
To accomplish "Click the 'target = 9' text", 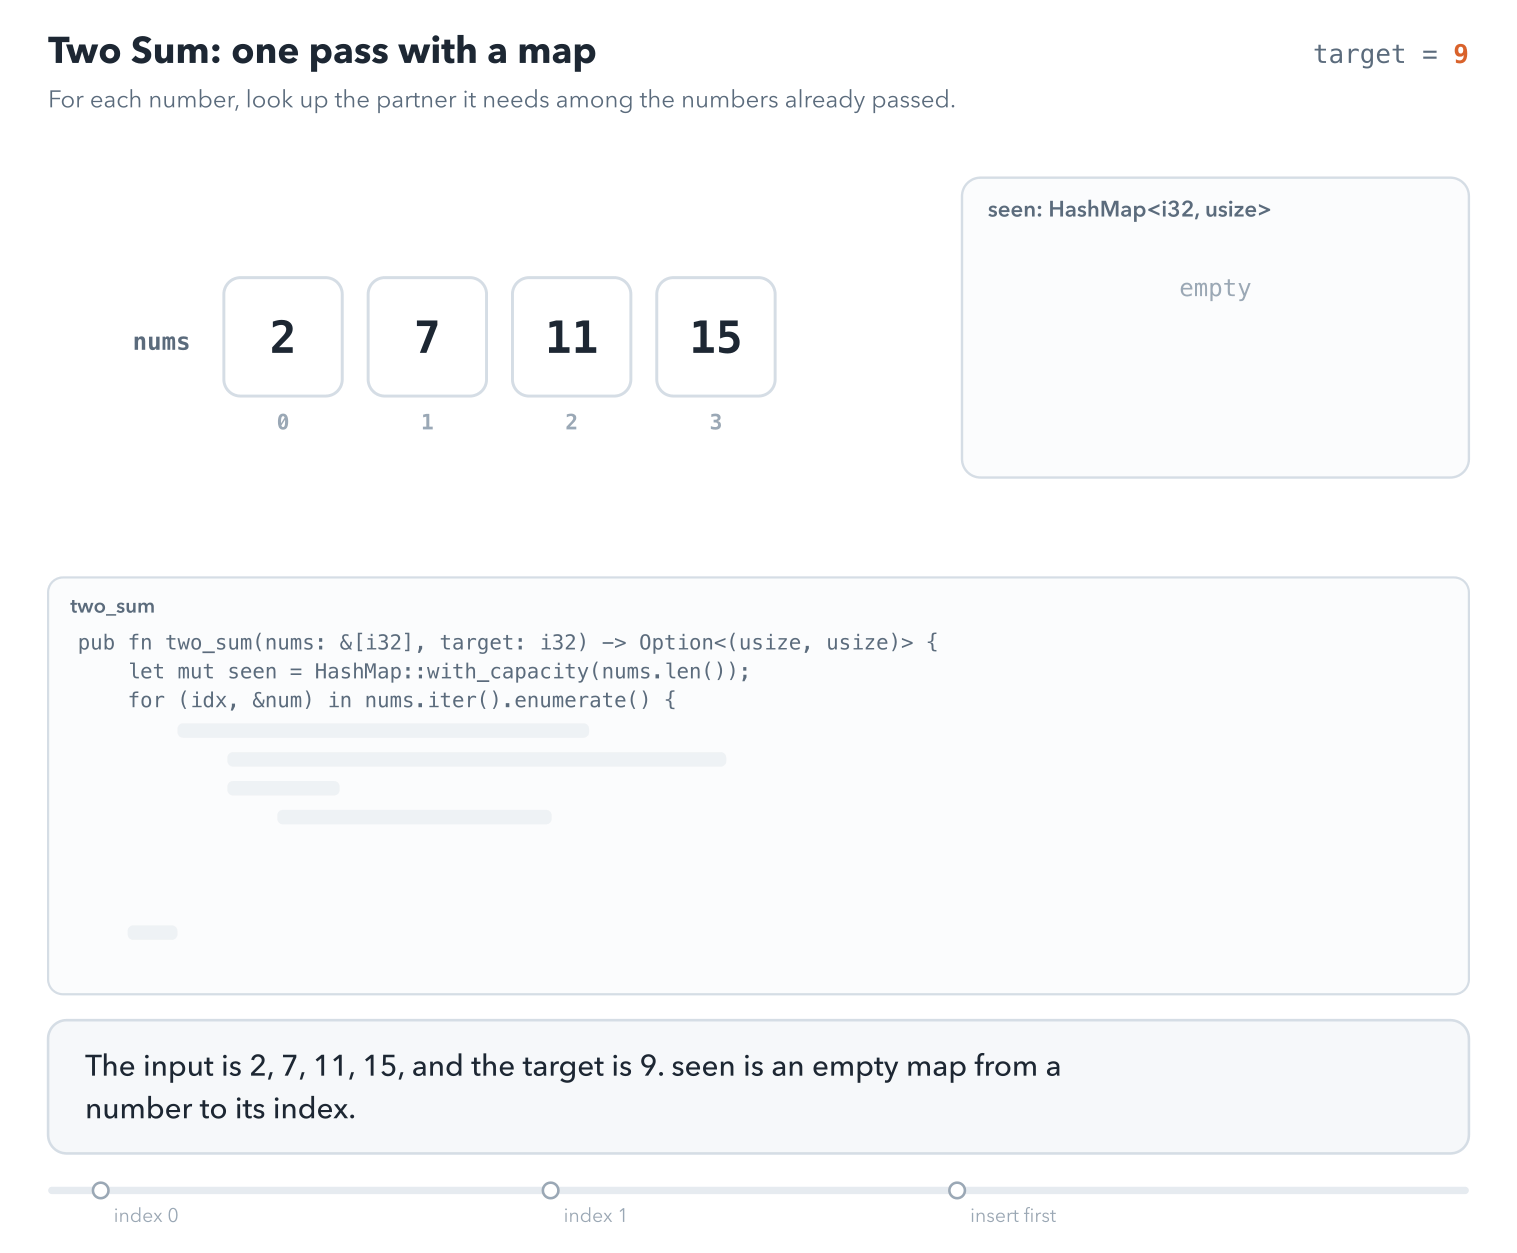I will click(x=1390, y=54).
